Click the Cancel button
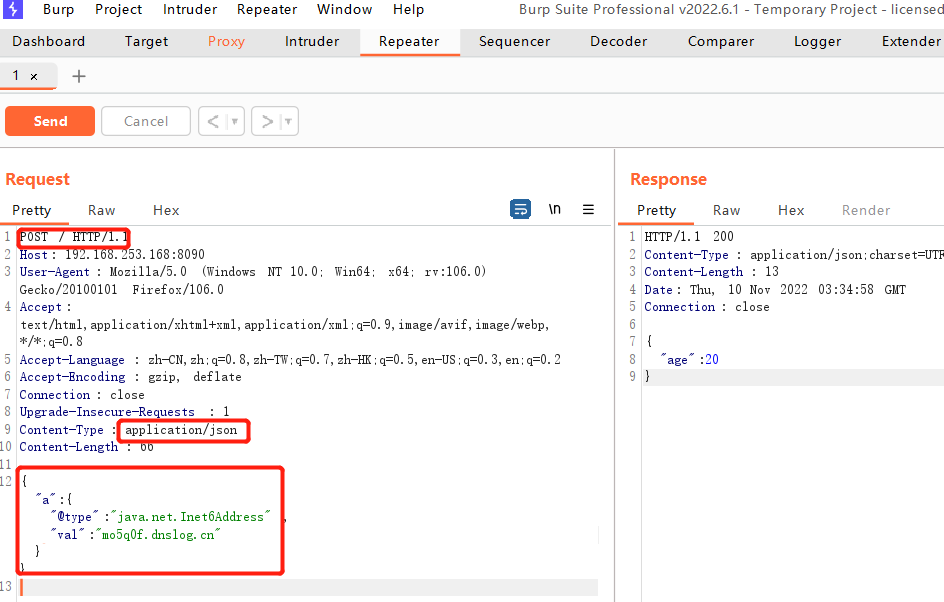Image resolution: width=944 pixels, height=602 pixels. point(146,121)
